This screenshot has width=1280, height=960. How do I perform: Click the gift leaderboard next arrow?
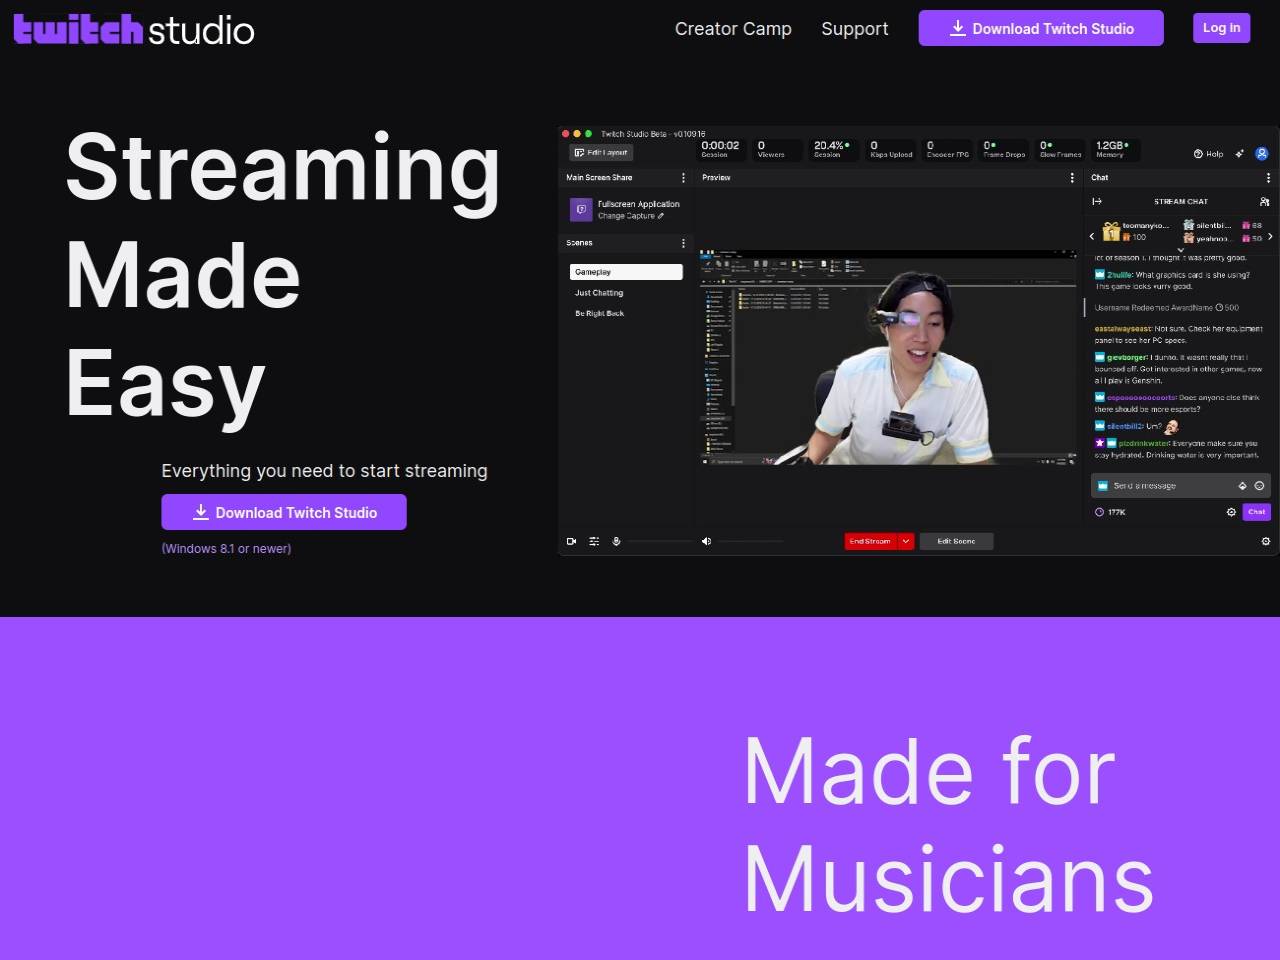[1270, 236]
